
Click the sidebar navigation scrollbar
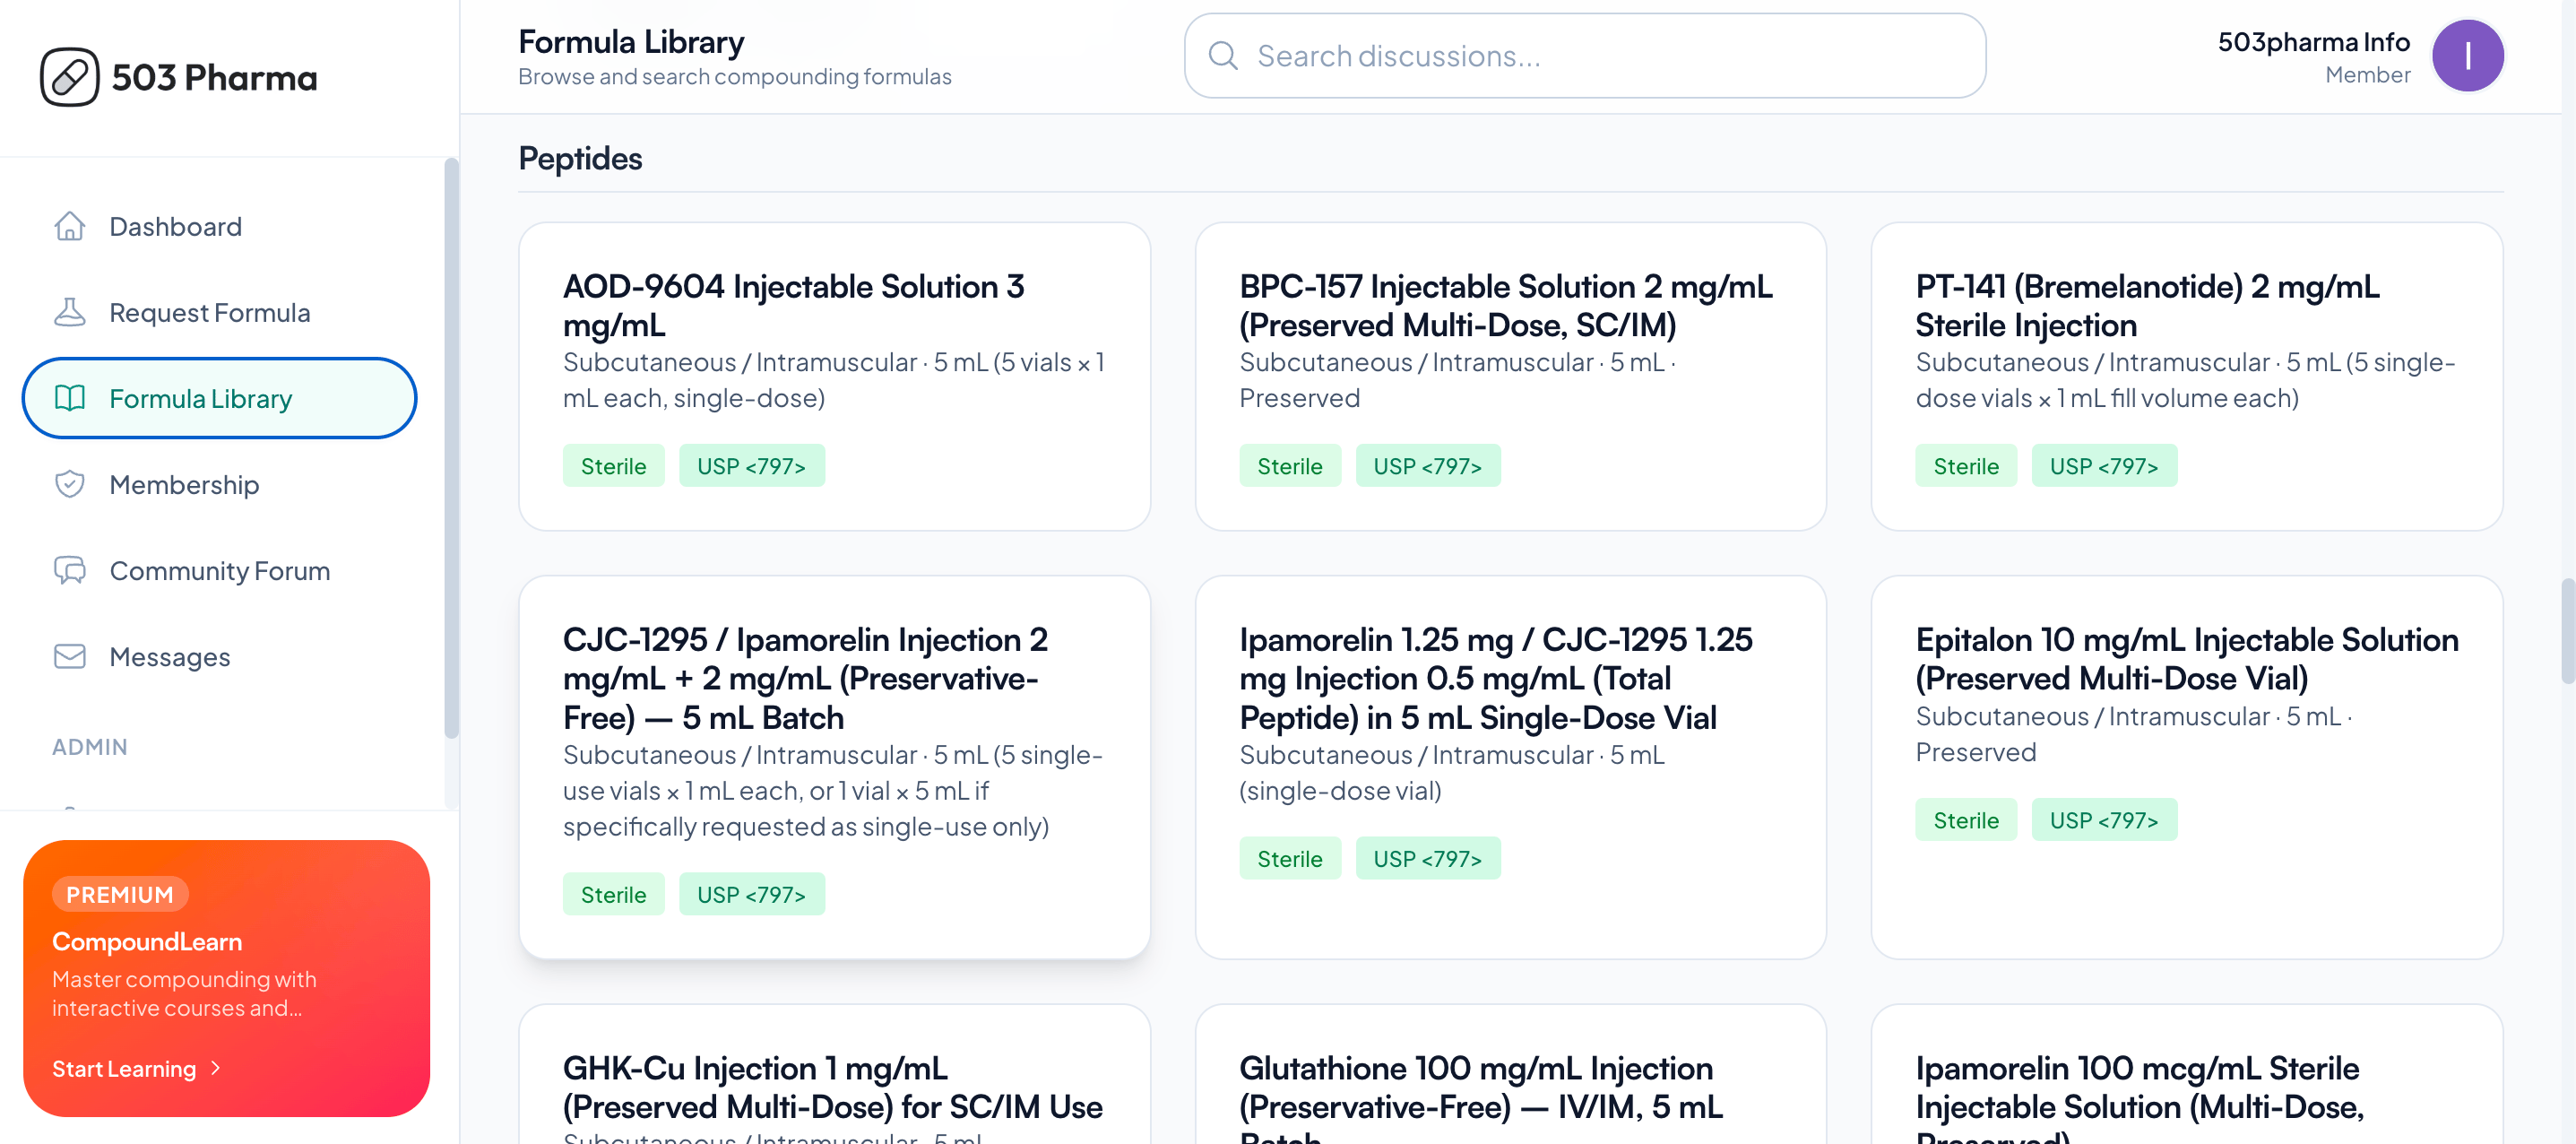click(451, 450)
